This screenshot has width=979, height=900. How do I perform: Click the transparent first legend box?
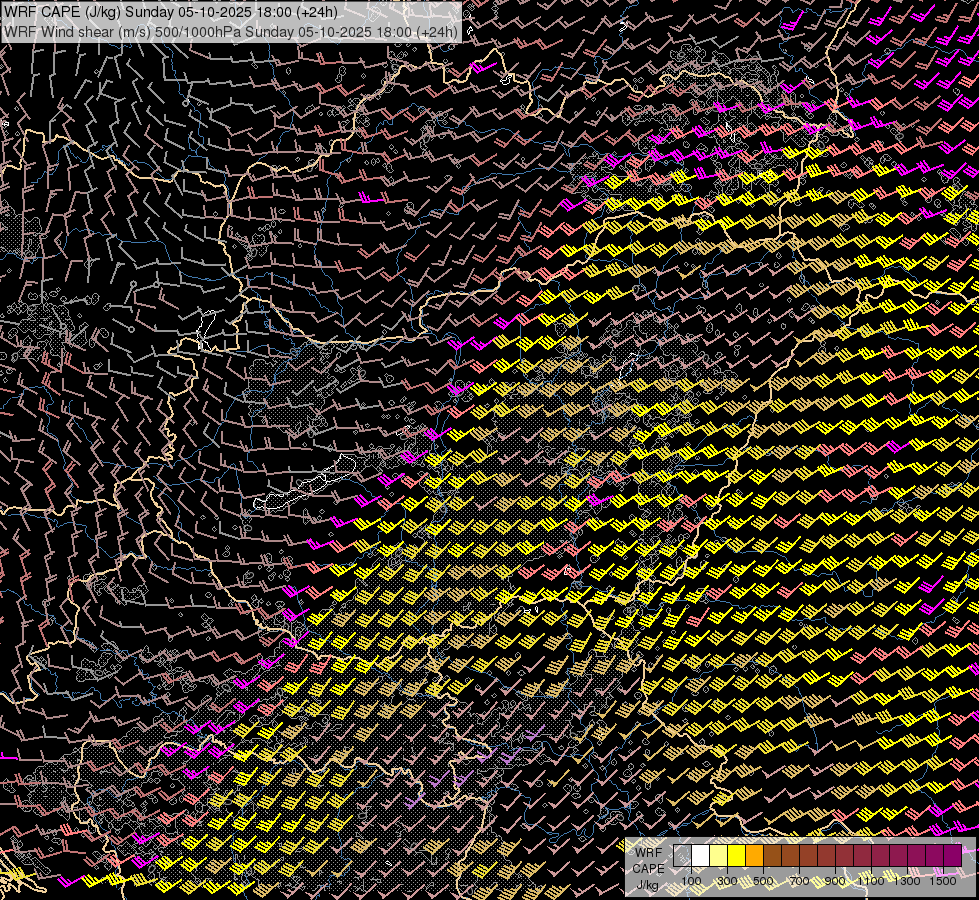pyautogui.click(x=683, y=856)
